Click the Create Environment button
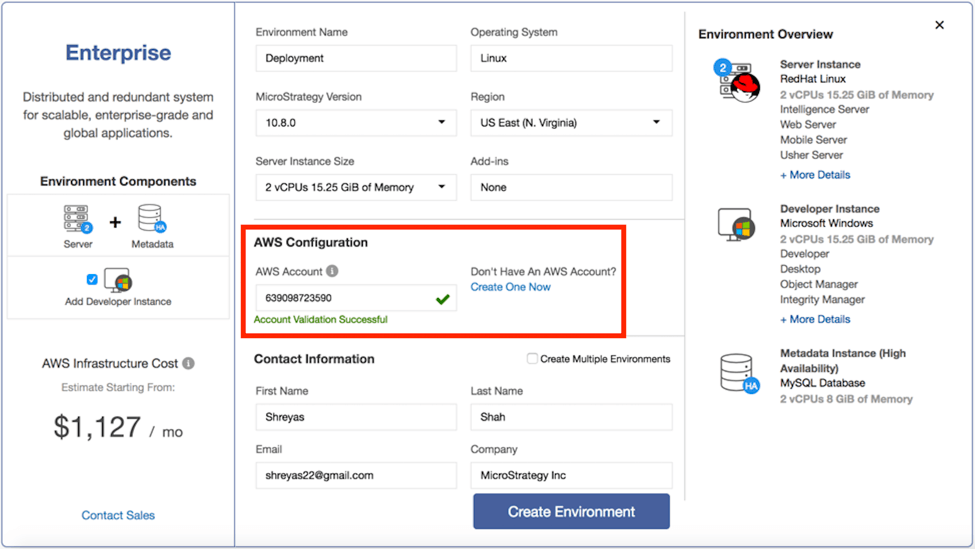Screen dimensions: 975x549 tap(571, 512)
